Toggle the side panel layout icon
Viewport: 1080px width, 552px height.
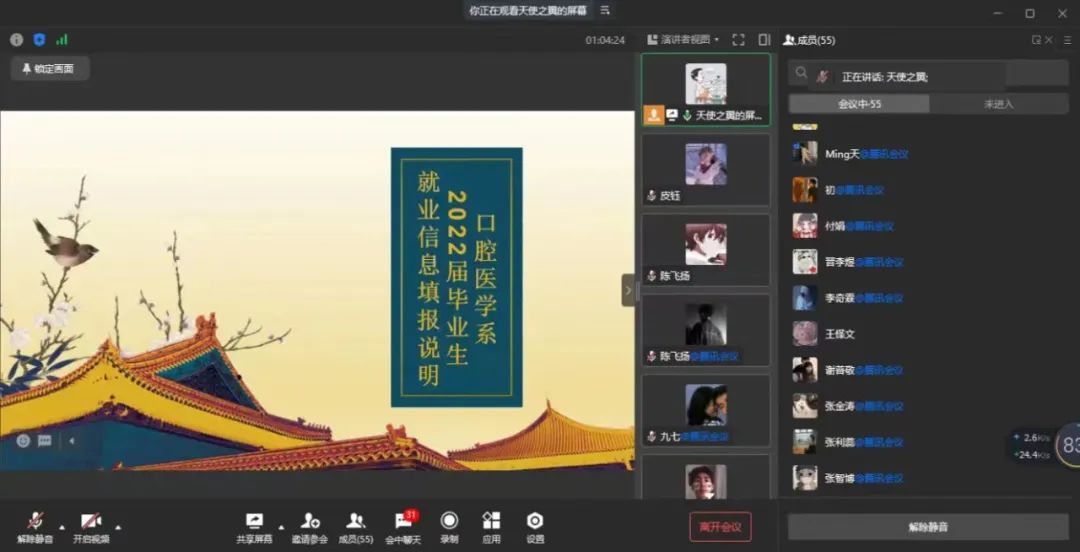click(764, 40)
